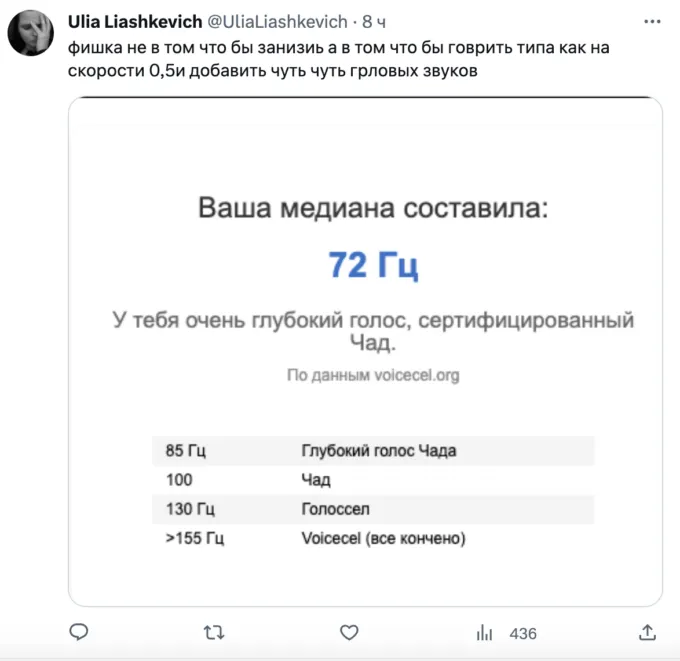Click the "По данным voicecel.org" caption
Image resolution: width=680 pixels, height=661 pixels.
pyautogui.click(x=373, y=376)
